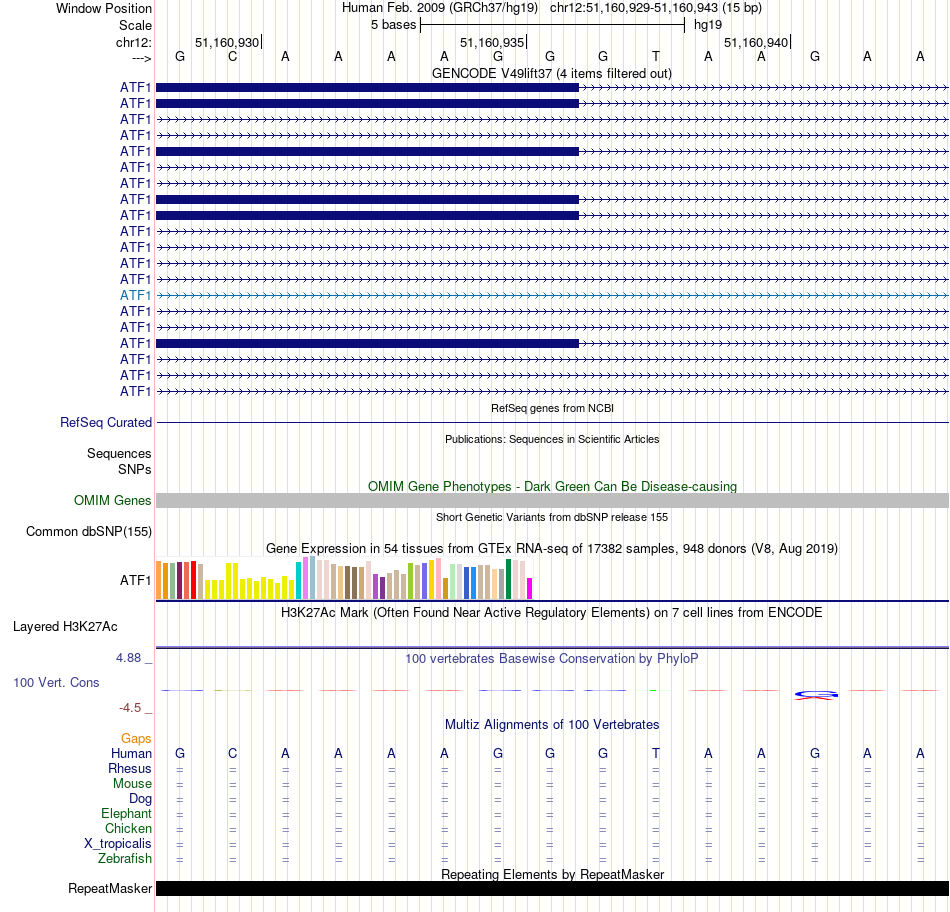Open OMIM Gene Phenotypes track title

552,486
